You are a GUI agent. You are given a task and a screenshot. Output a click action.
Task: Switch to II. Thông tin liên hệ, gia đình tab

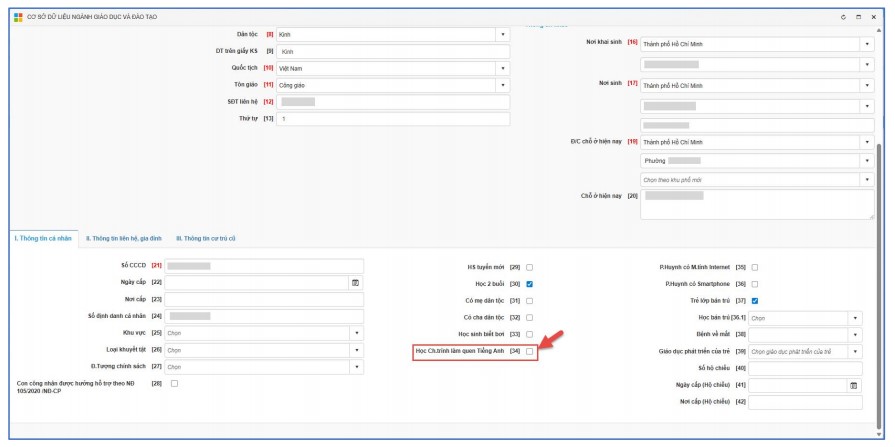tap(124, 238)
